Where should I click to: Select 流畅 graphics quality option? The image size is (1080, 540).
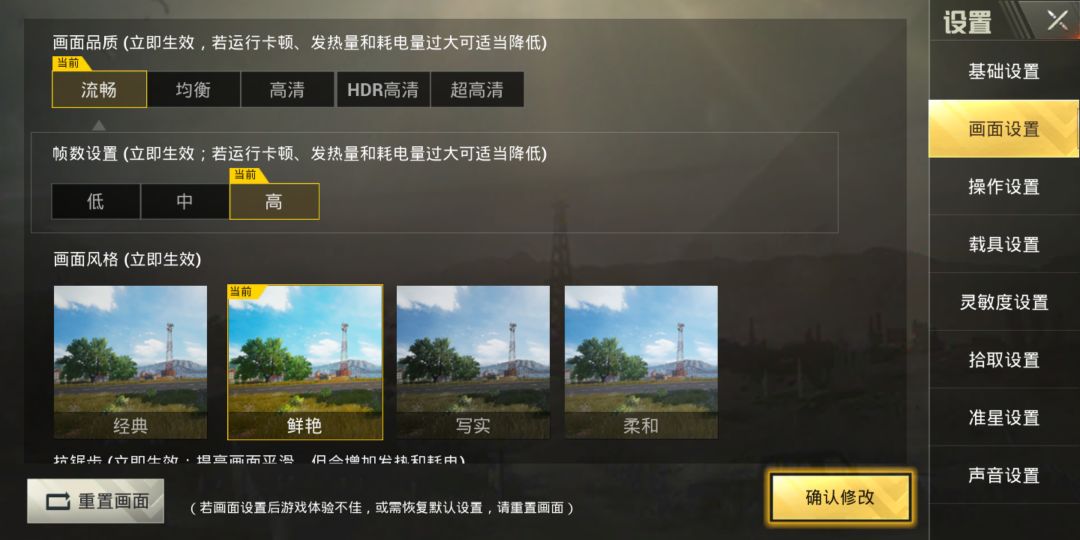[99, 90]
